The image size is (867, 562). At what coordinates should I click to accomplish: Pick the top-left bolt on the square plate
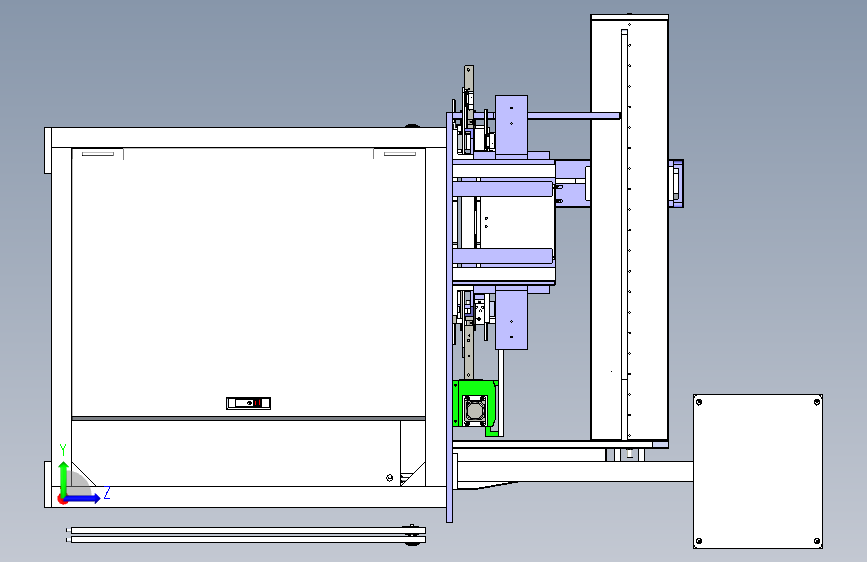point(699,402)
